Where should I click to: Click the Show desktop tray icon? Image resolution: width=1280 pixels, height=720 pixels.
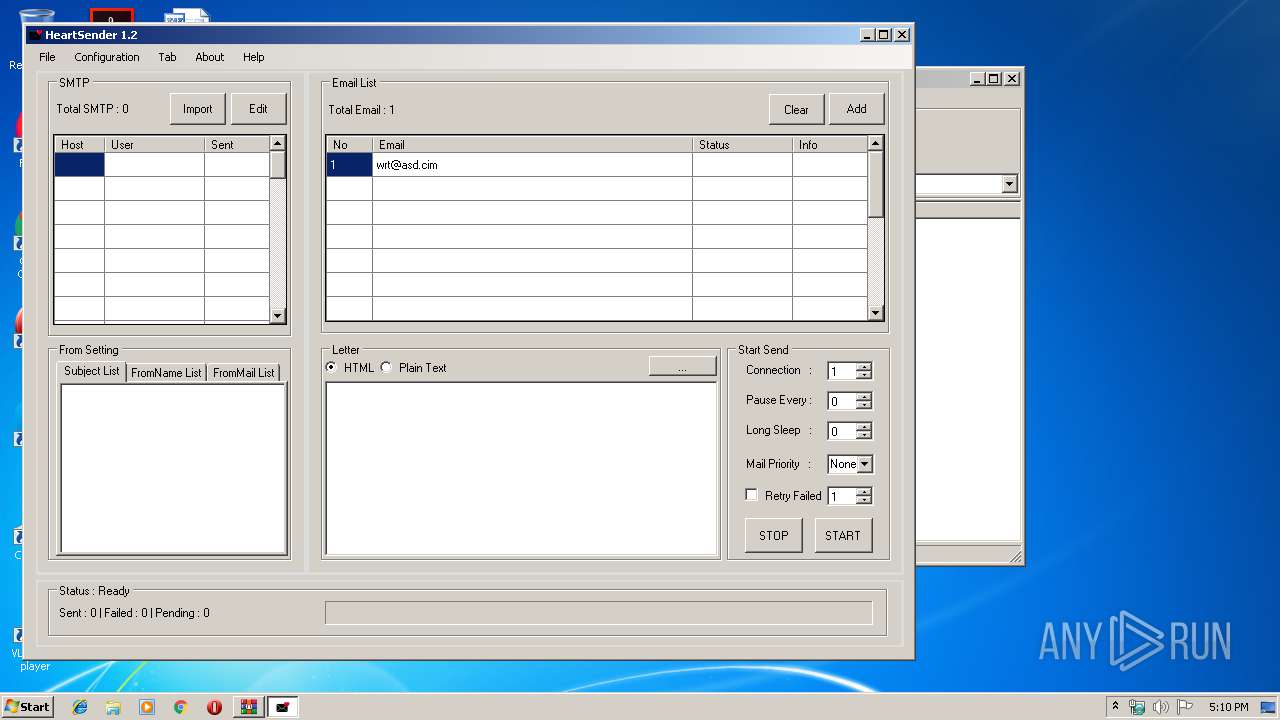1269,707
